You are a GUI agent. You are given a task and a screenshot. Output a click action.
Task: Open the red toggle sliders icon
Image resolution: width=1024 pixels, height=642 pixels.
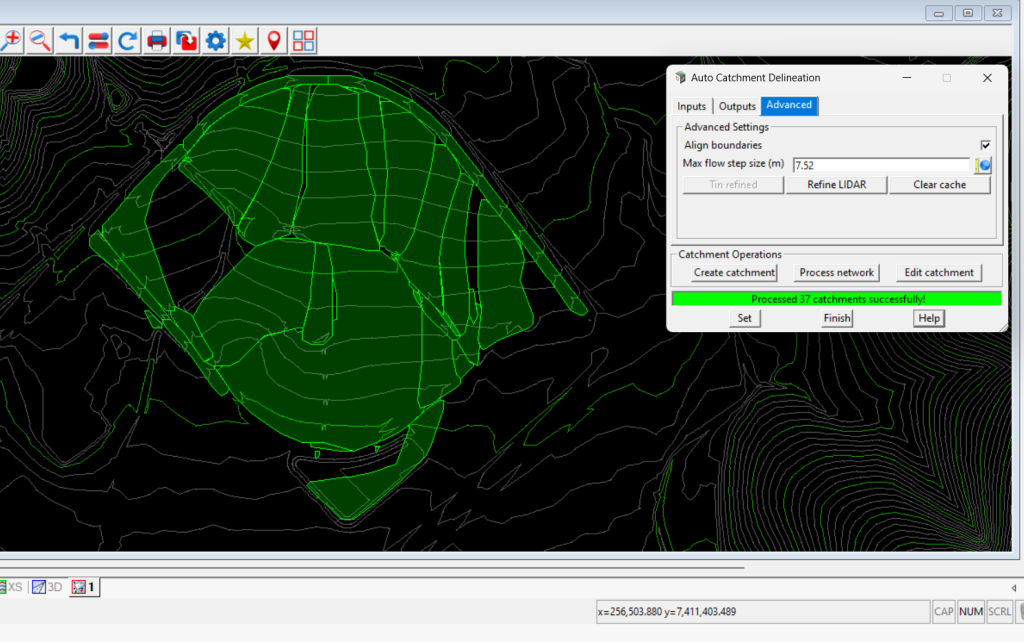(x=98, y=41)
